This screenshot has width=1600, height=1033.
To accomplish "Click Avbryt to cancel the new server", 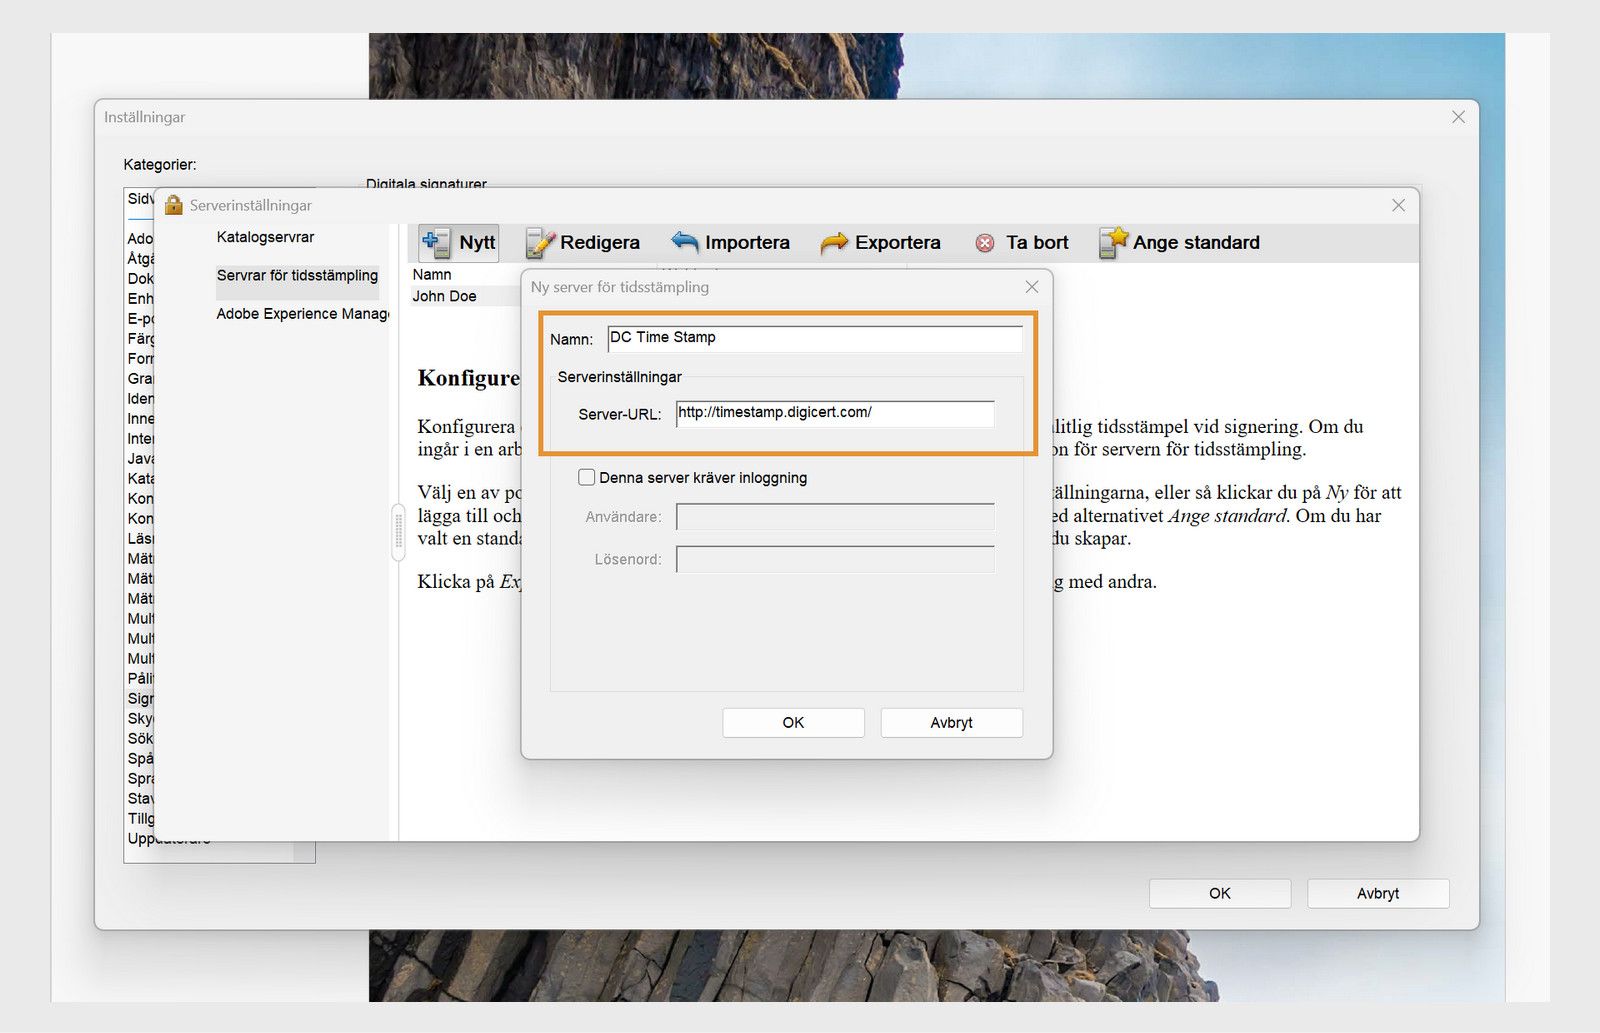I will (x=950, y=722).
